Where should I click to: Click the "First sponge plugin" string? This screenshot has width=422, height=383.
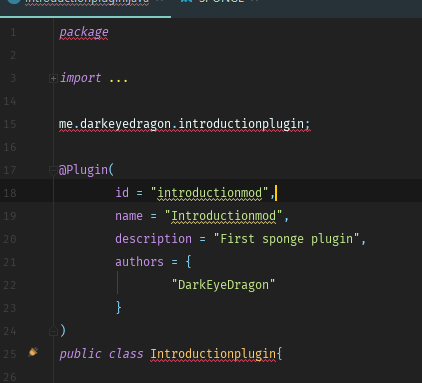click(x=287, y=239)
